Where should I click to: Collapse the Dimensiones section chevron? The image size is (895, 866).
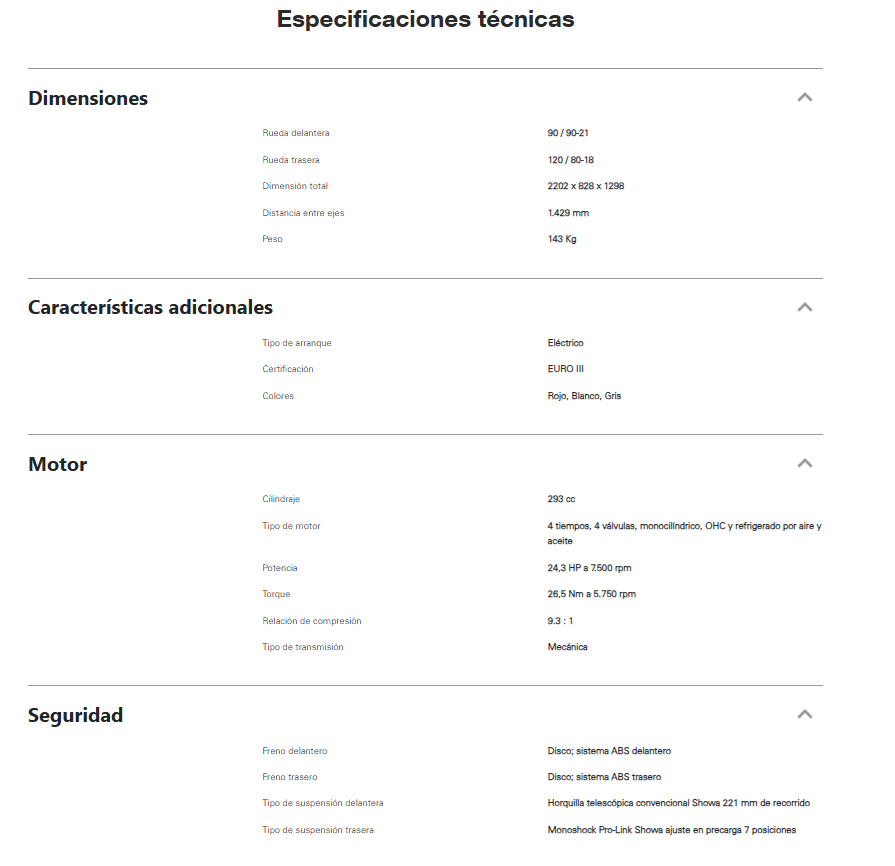[x=804, y=98]
